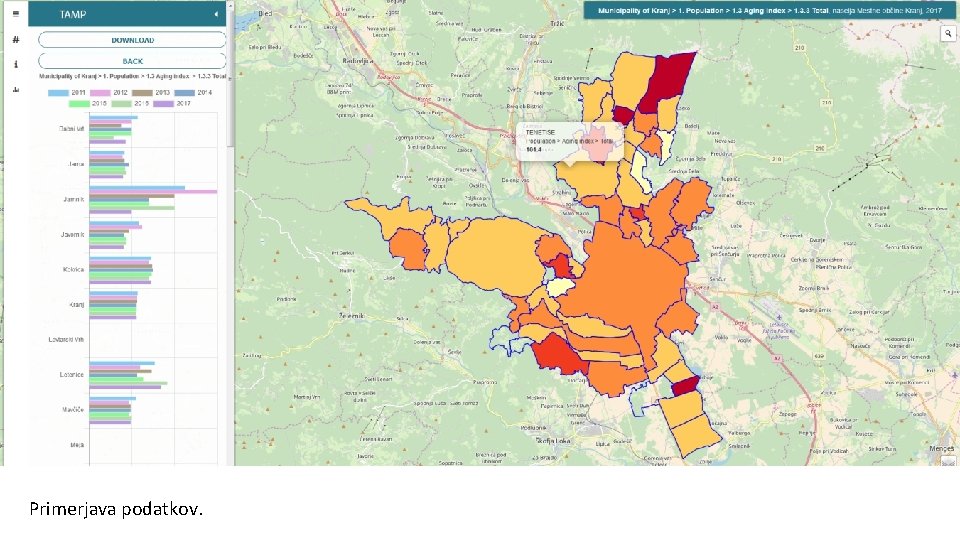Click the panel breadcrumb path text
This screenshot has width=960, height=540.
point(132,77)
